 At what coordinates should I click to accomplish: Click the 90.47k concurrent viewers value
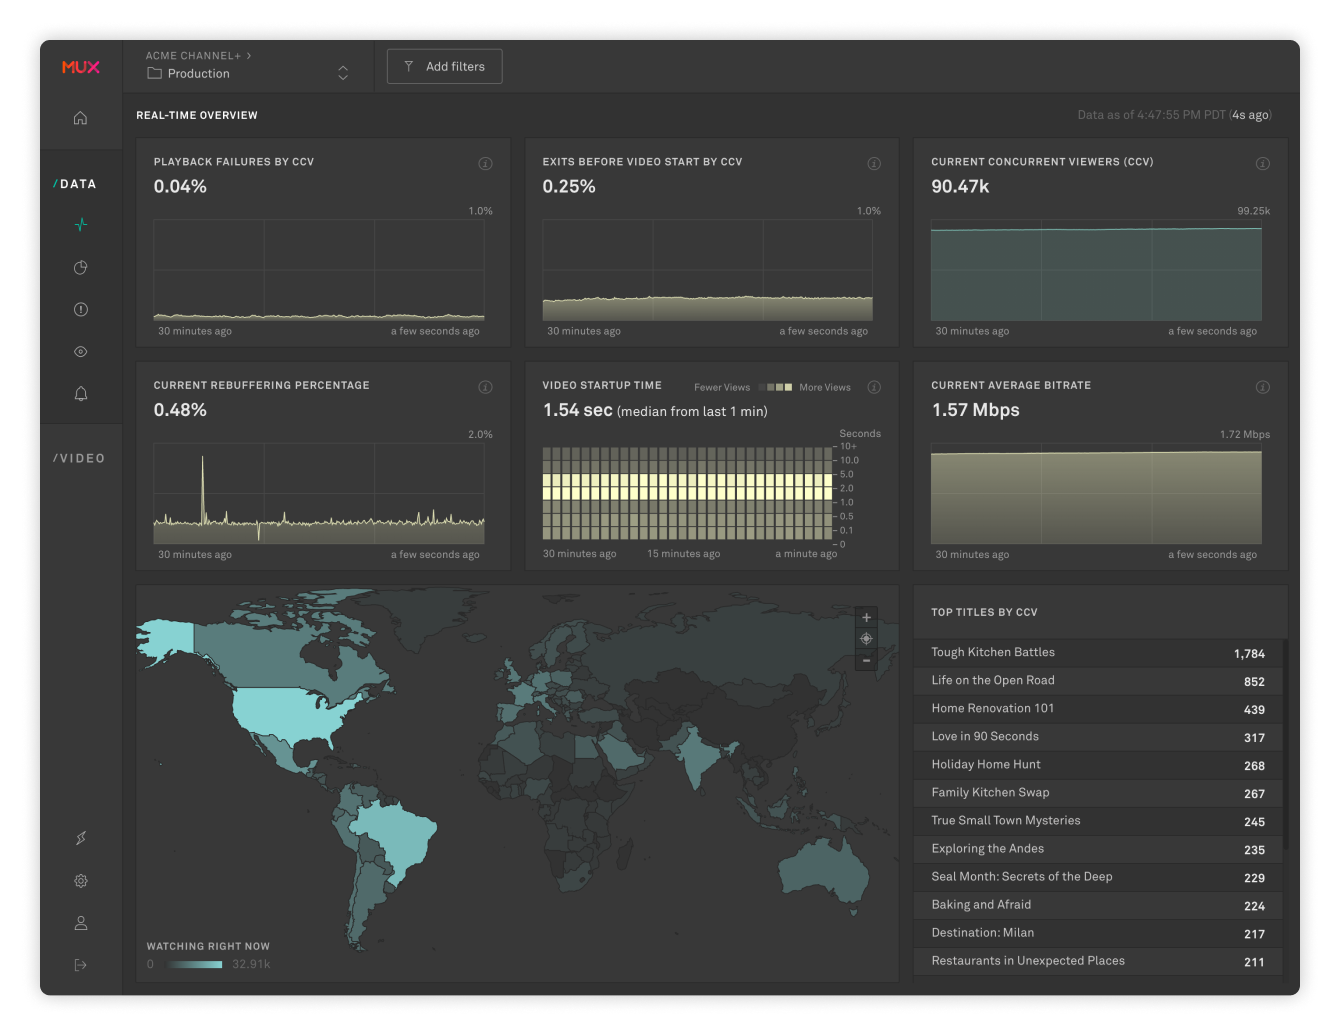pos(960,186)
